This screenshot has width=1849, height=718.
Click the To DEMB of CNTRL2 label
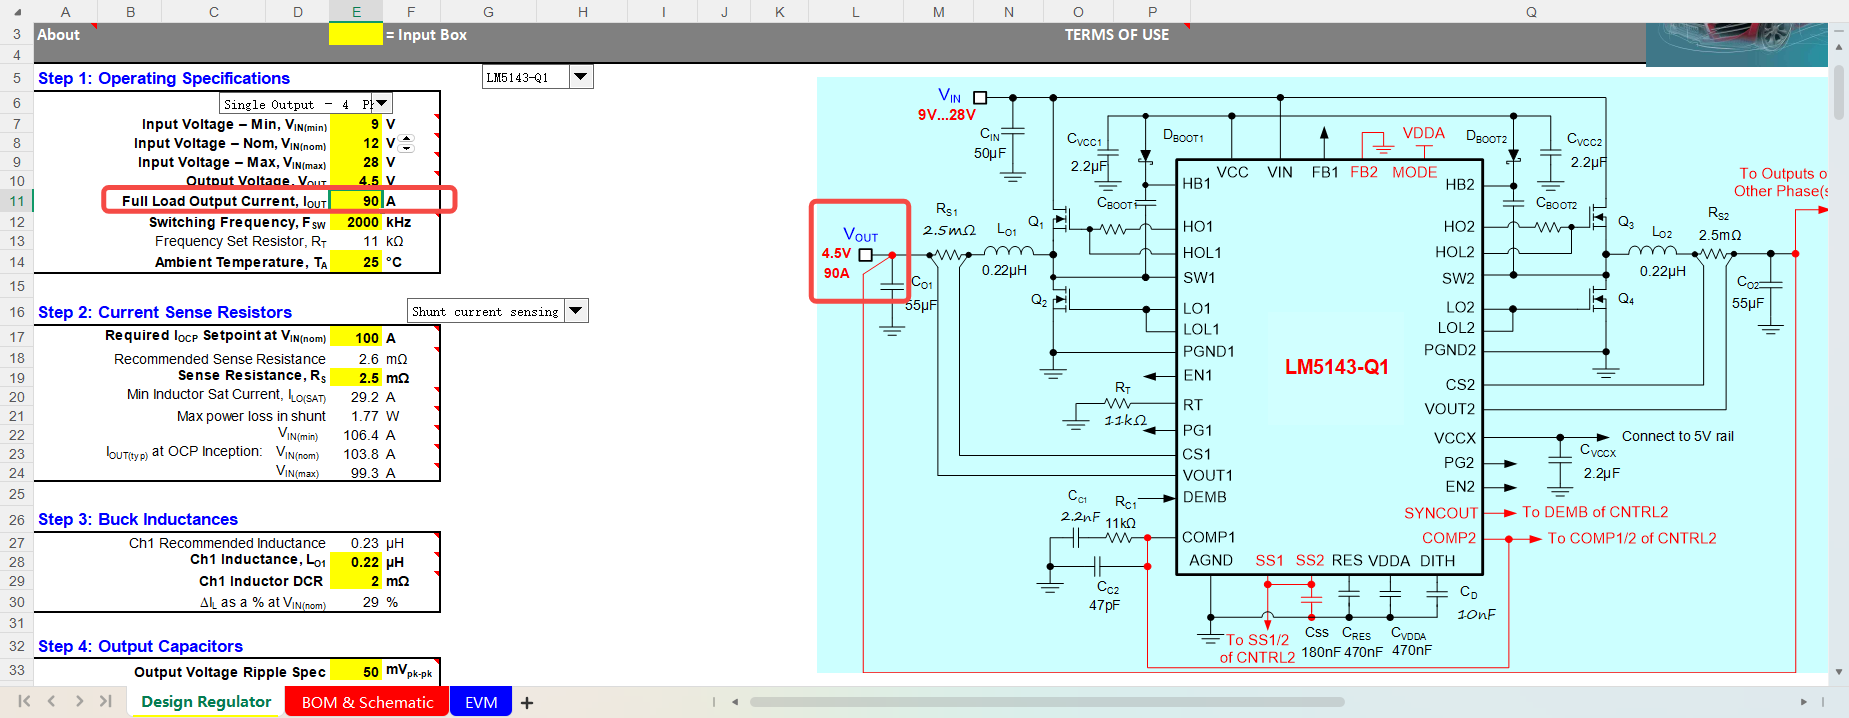(1595, 512)
